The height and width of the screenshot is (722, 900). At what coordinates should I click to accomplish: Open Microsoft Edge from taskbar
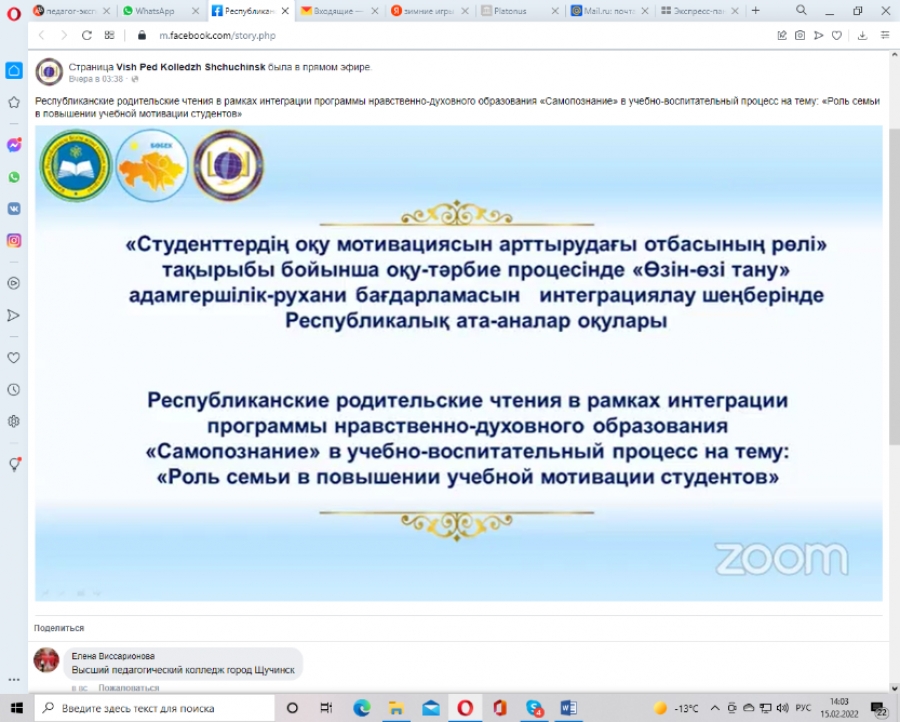tap(362, 708)
